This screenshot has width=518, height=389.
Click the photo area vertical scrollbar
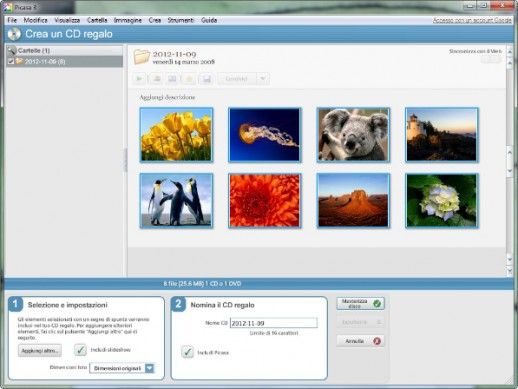tap(509, 160)
